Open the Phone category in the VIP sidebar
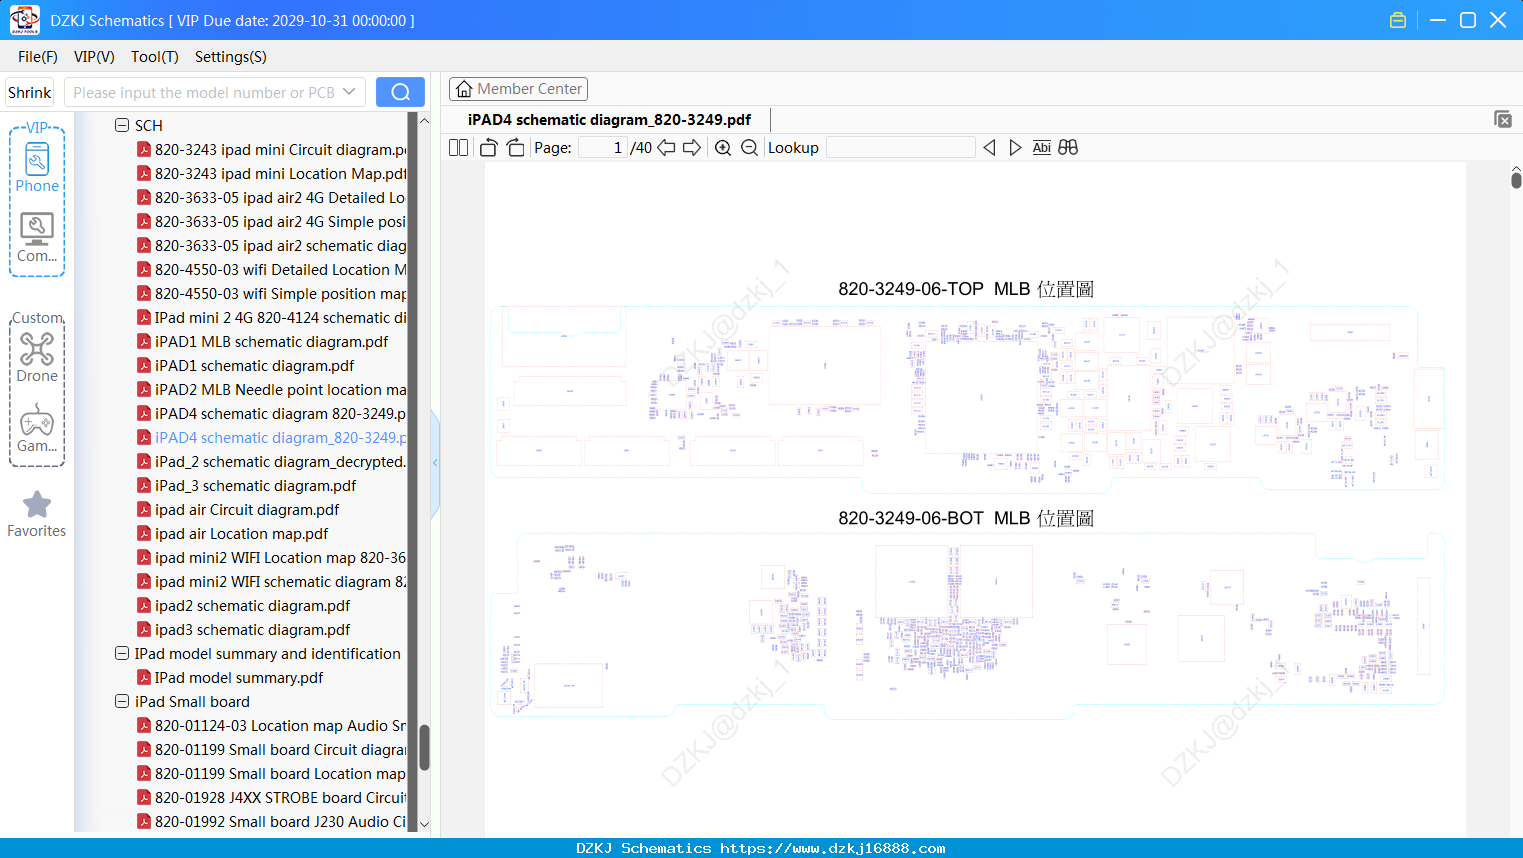Screen dimensions: 1523x858 (x=37, y=168)
